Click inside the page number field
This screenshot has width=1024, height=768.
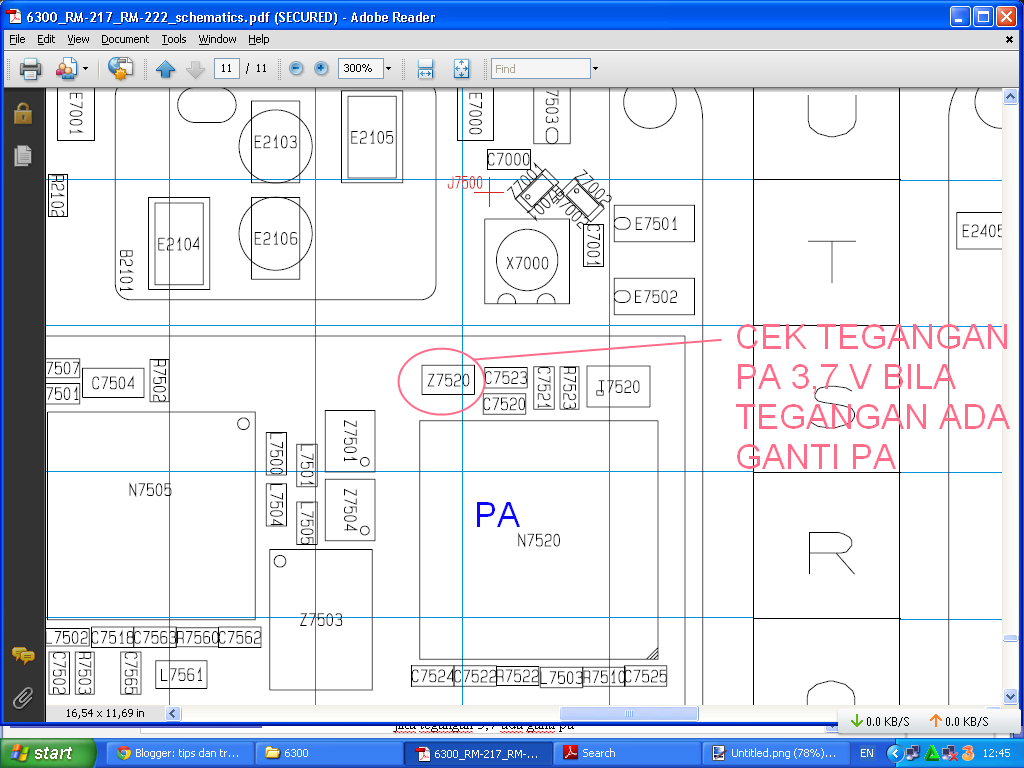[227, 70]
